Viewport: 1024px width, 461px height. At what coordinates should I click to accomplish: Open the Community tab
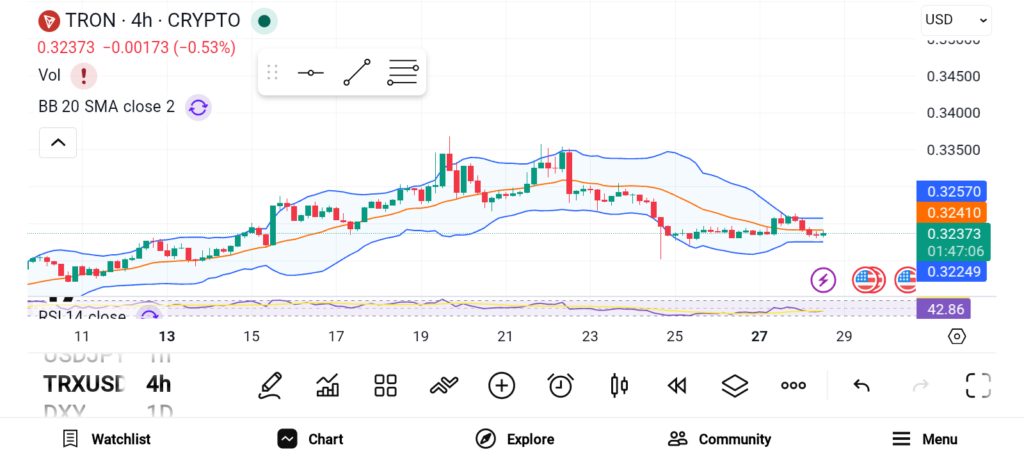[719, 439]
